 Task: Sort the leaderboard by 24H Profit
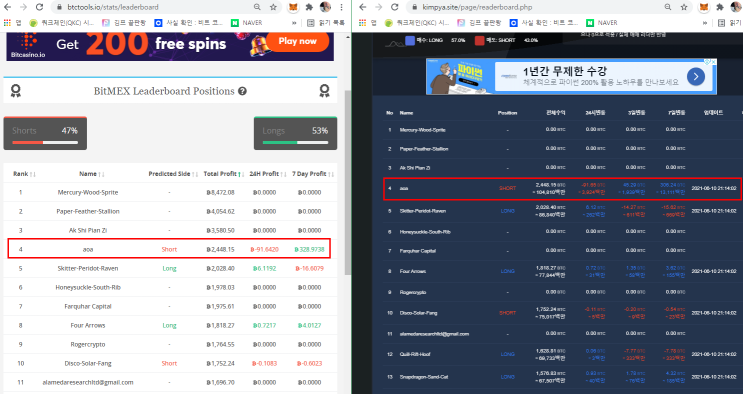pos(268,174)
